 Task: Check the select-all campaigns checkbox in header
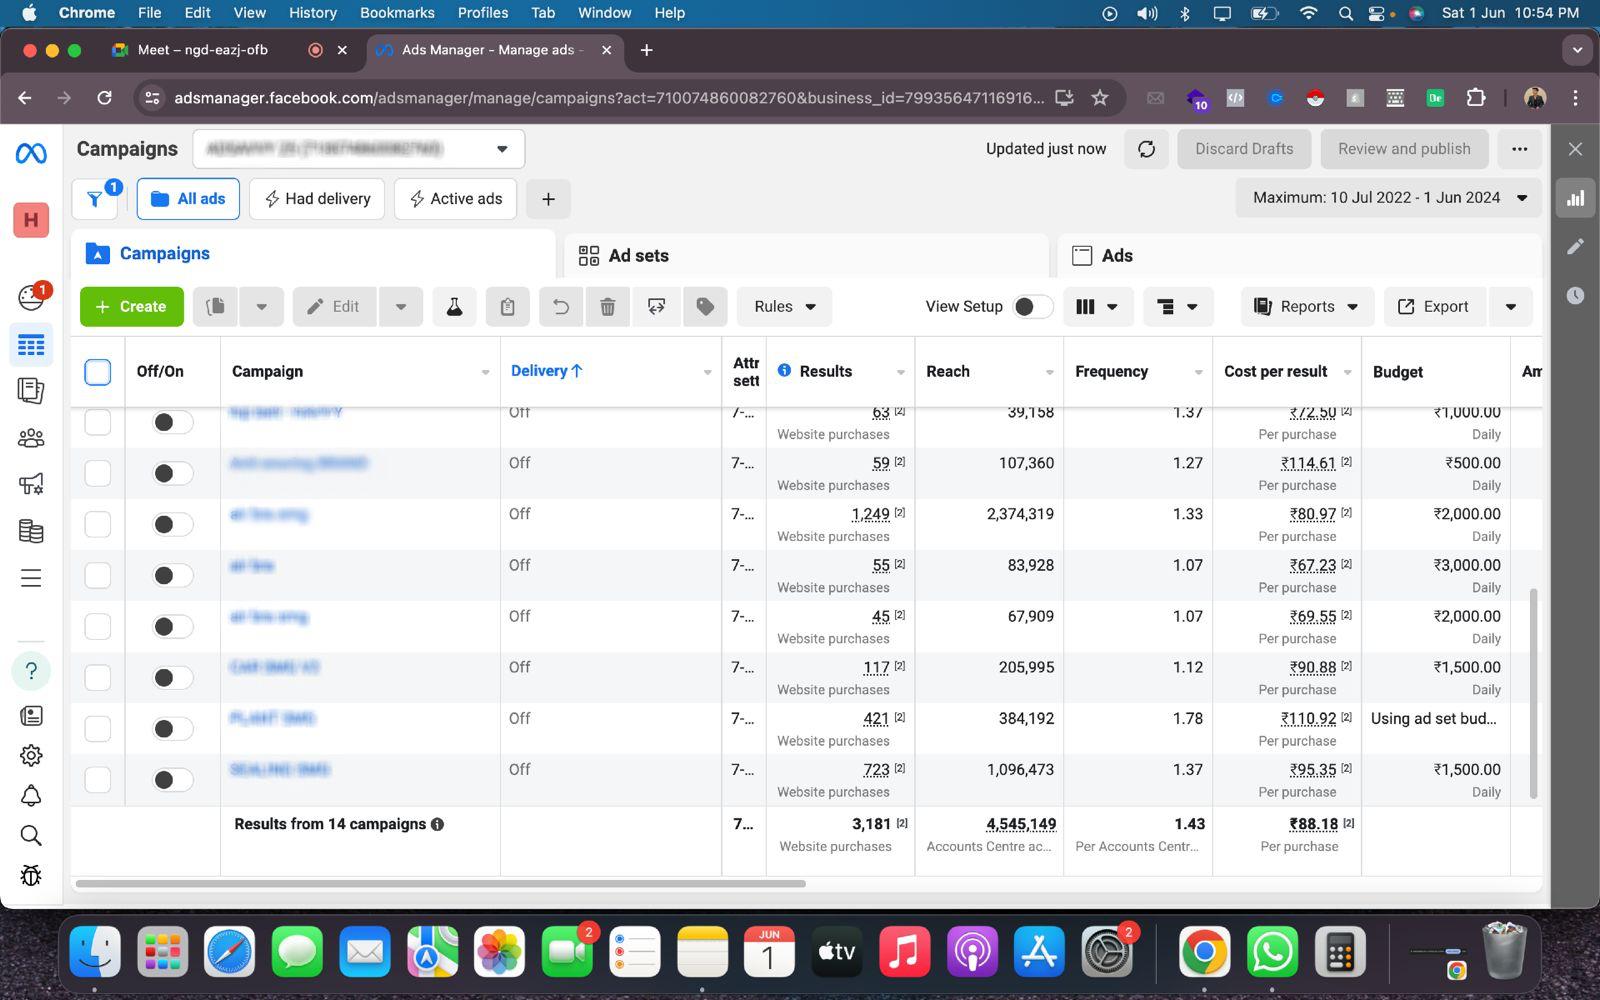point(98,372)
